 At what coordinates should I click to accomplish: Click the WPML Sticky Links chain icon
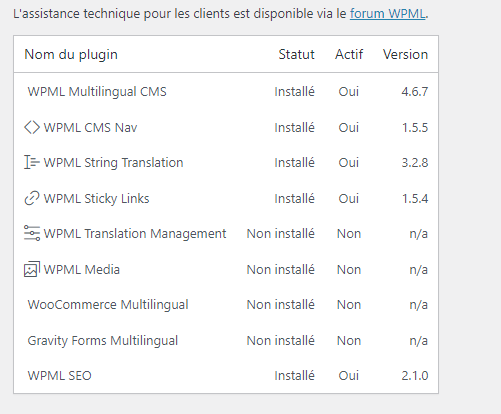pos(32,198)
